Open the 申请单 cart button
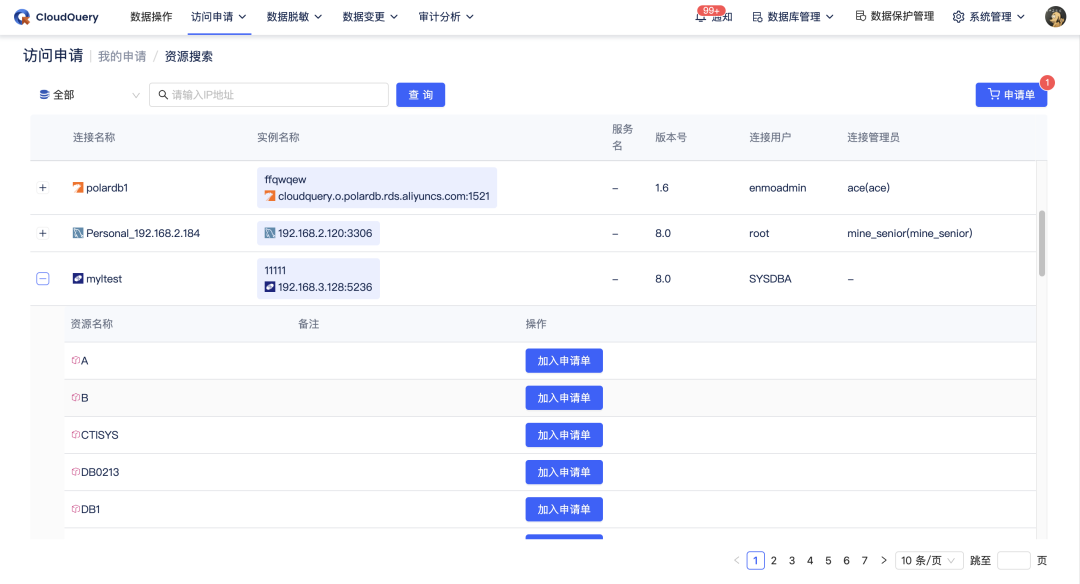Viewport: 1080px width, 584px height. coord(1011,94)
